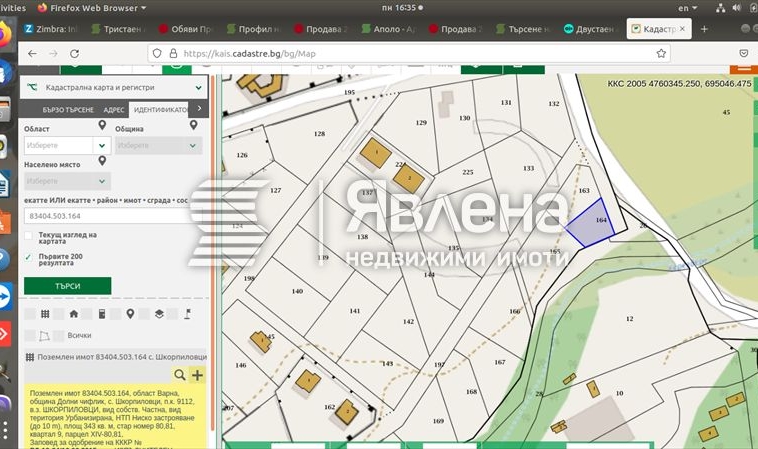Switch to Аполо browser tab
This screenshot has width=758, height=449.
tap(389, 29)
